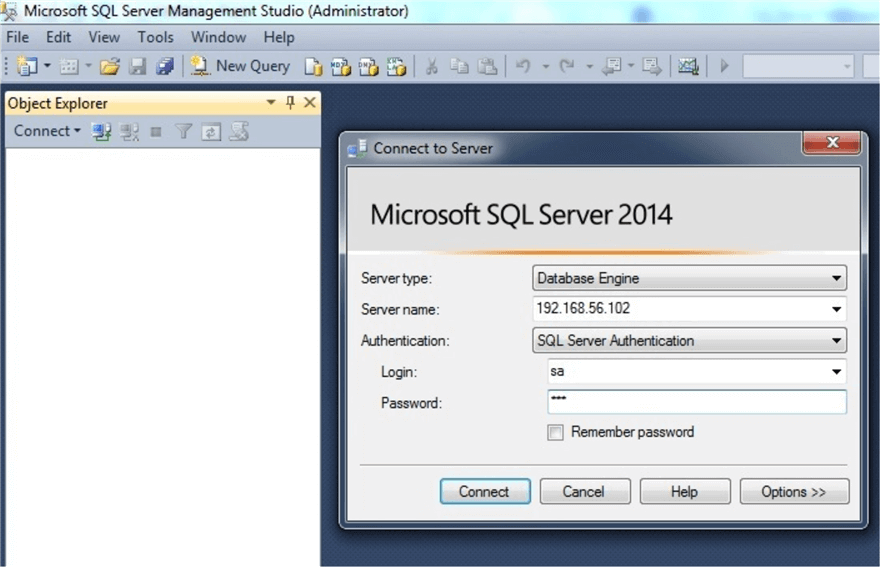Click the Analysis Services MDX Query icon
880x567 pixels.
click(341, 67)
